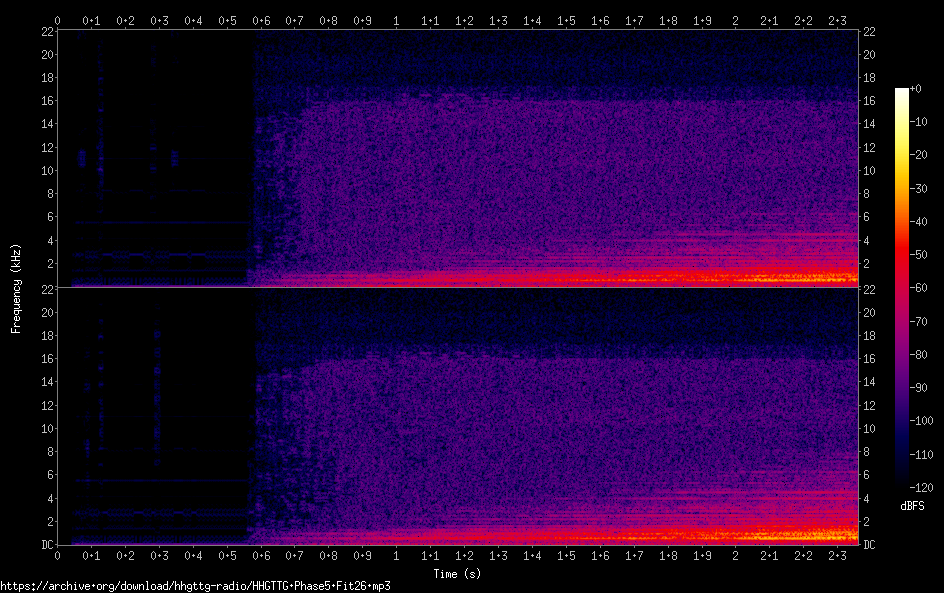
Task: Select the upper channel spectrogram plot
Action: click(457, 158)
